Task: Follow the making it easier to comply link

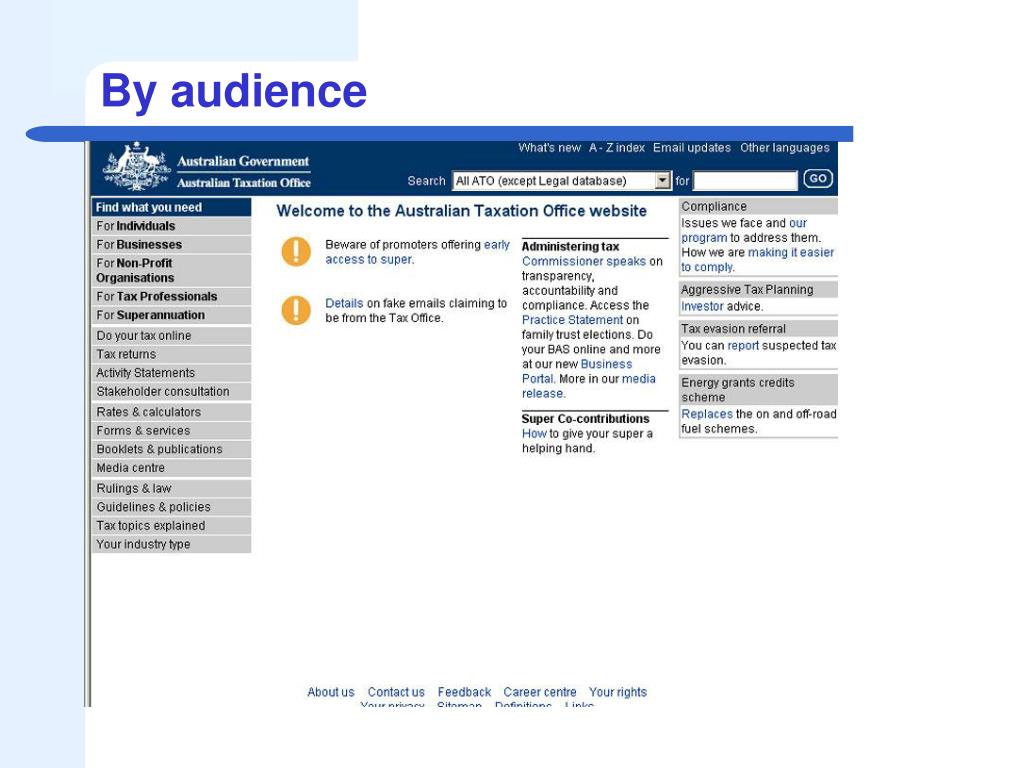Action: pos(758,259)
